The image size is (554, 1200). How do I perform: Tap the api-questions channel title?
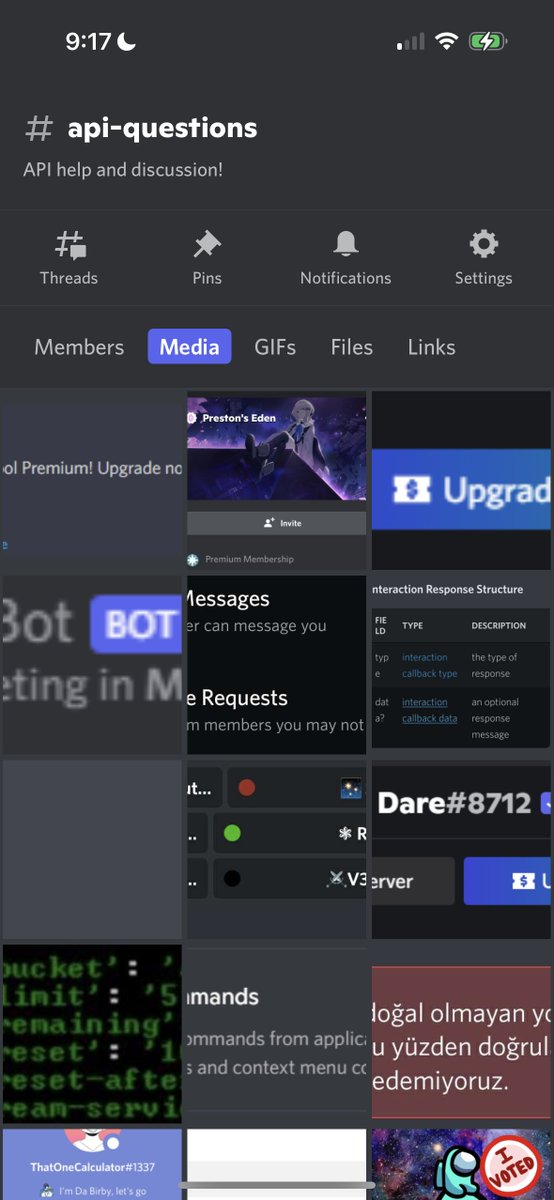[x=162, y=128]
